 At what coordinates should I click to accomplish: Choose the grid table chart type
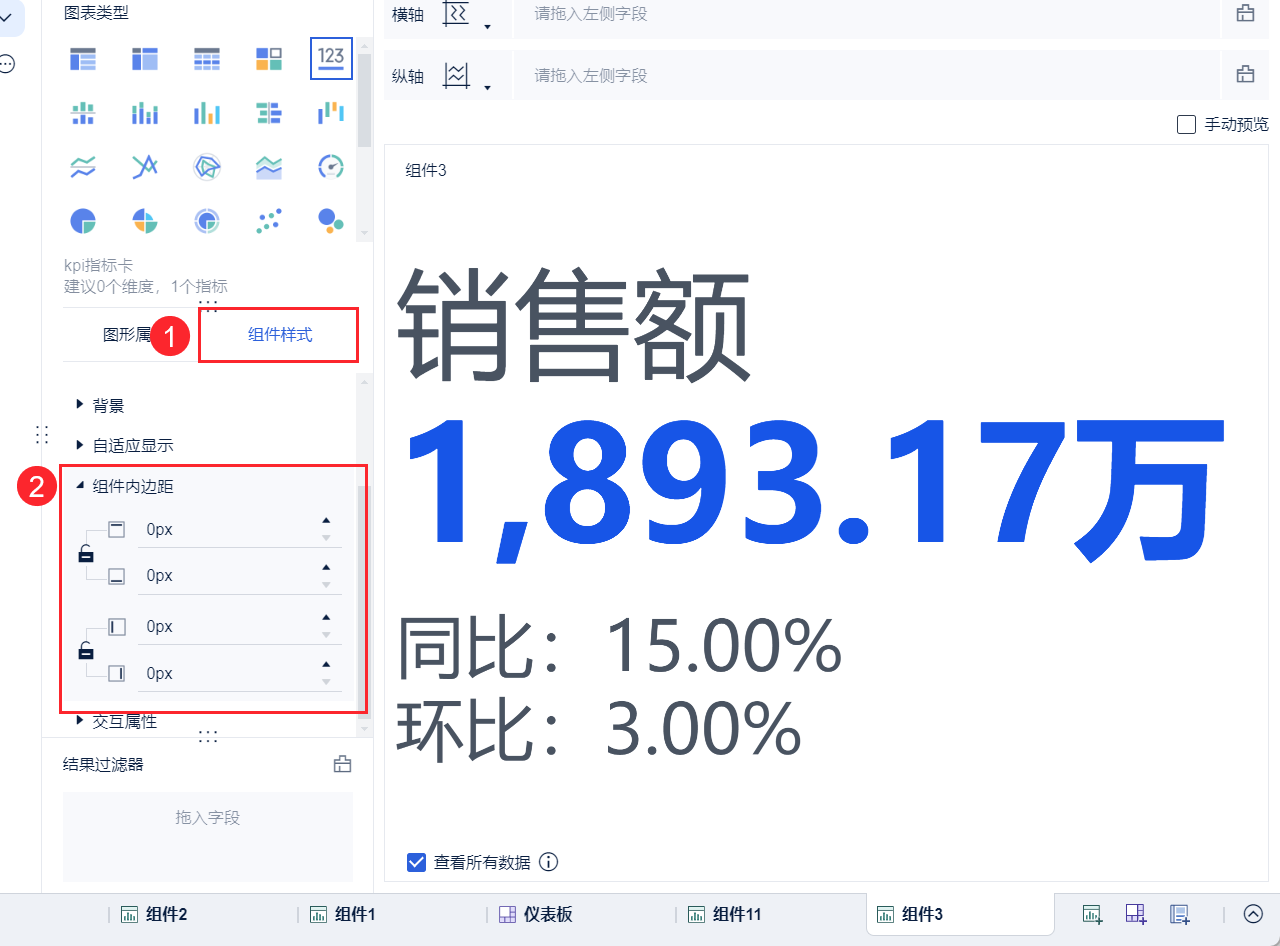(x=207, y=59)
